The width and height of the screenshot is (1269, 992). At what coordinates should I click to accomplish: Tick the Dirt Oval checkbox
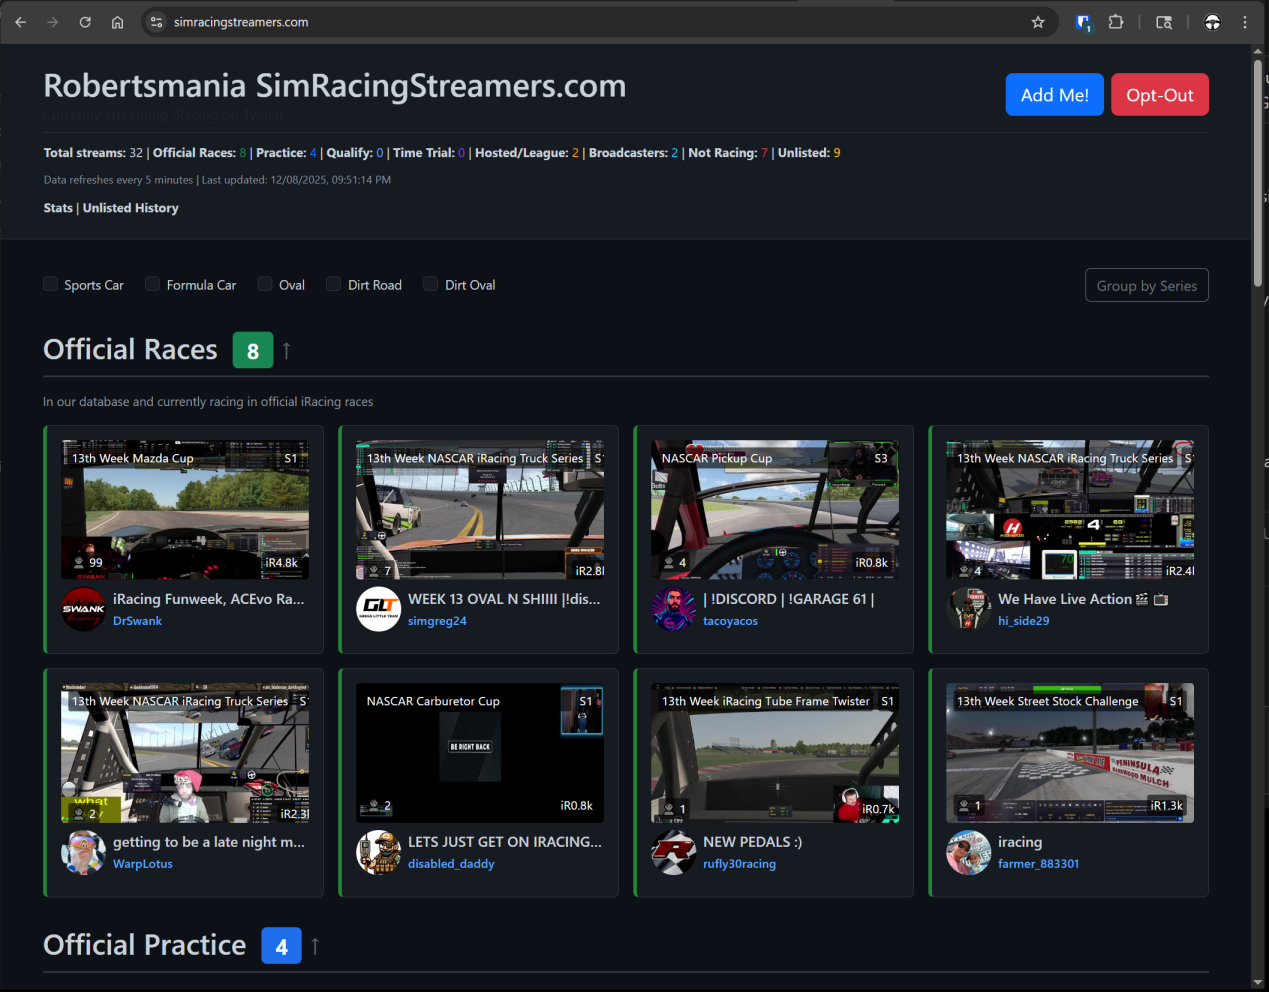pyautogui.click(x=431, y=284)
